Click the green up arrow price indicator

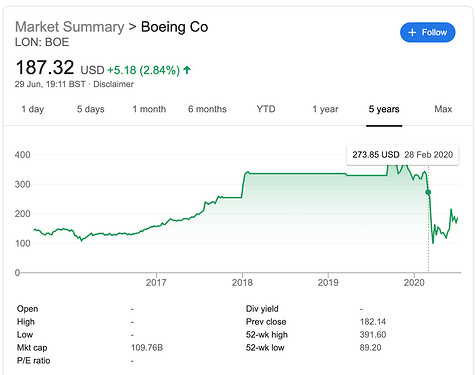[187, 70]
